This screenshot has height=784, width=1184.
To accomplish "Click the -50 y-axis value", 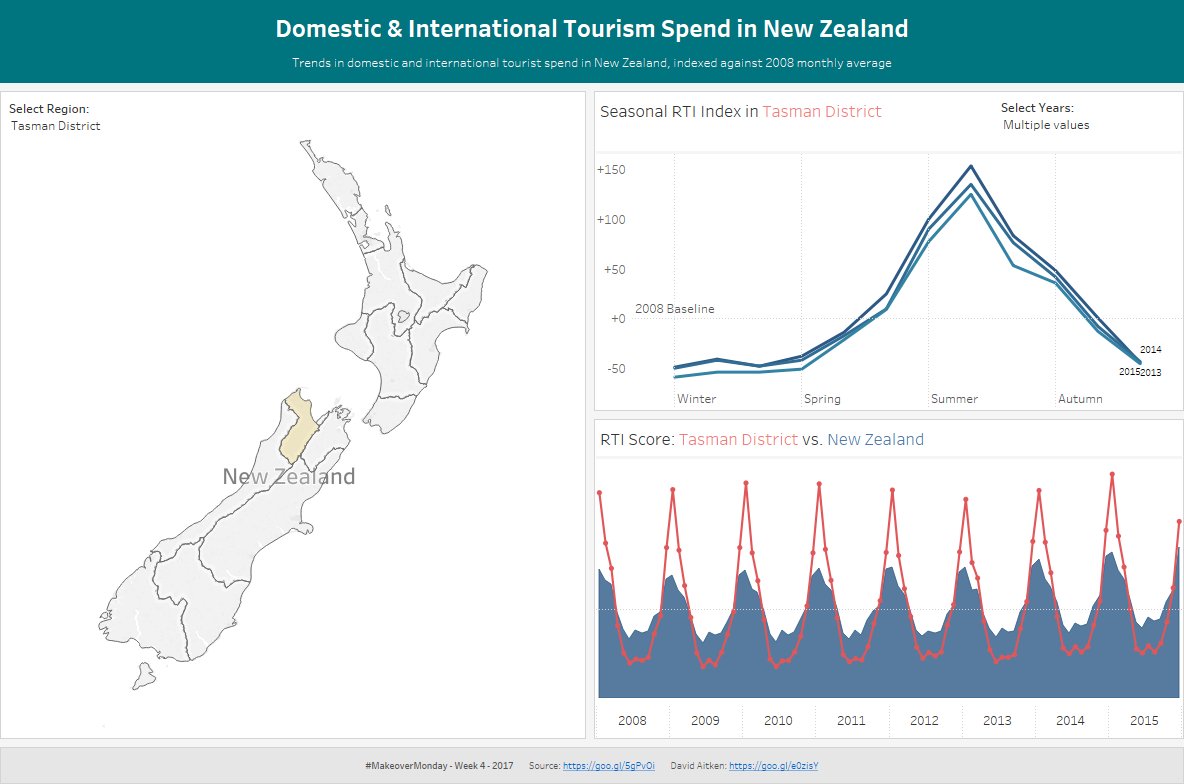I will 616,369.
